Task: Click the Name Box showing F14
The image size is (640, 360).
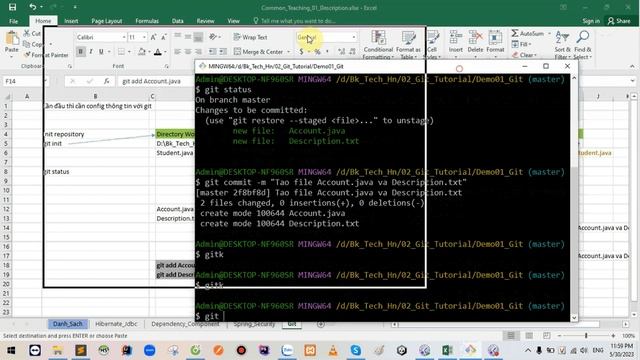Action: (x=24, y=81)
